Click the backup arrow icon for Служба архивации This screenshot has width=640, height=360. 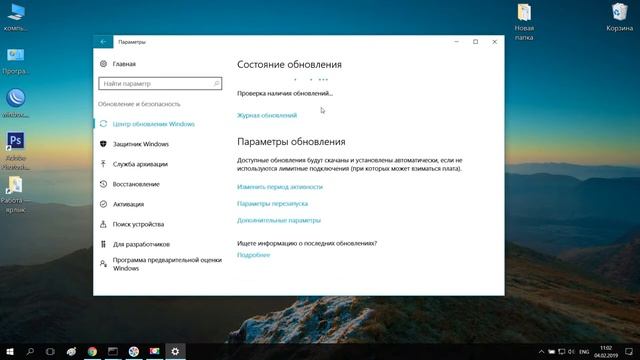tap(103, 164)
